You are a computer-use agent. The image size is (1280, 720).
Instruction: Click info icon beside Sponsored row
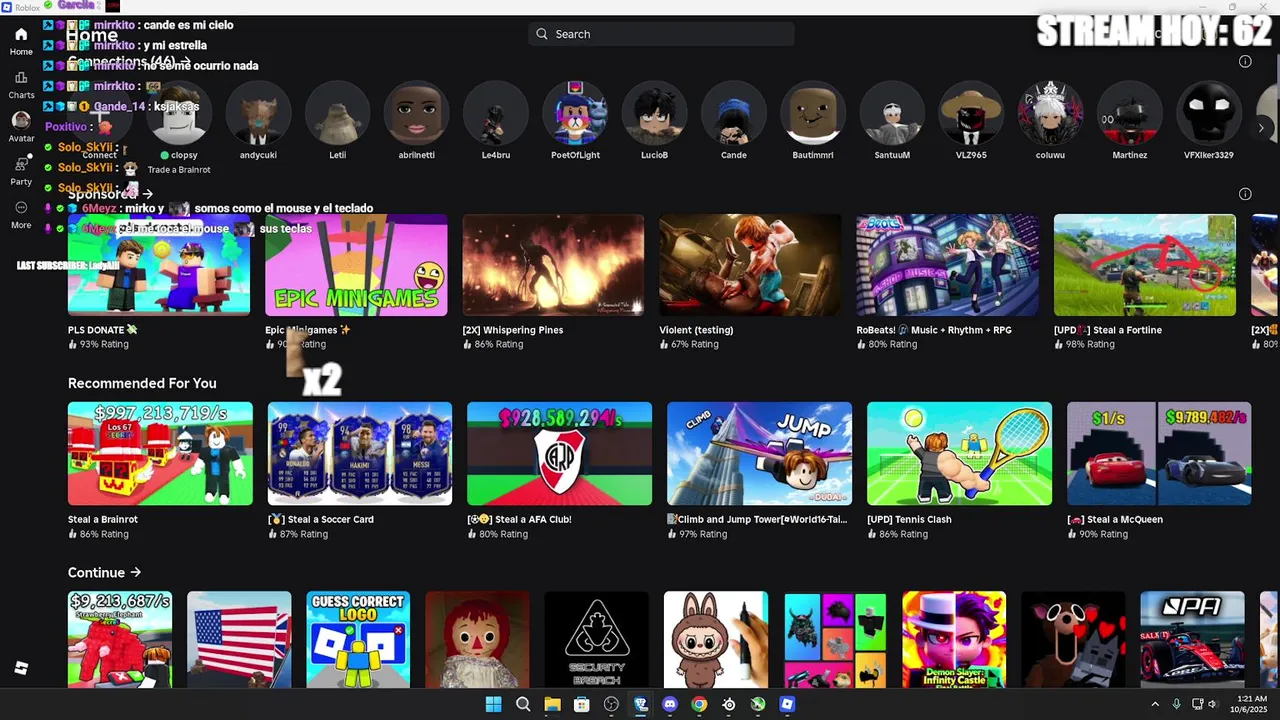pos(1245,194)
